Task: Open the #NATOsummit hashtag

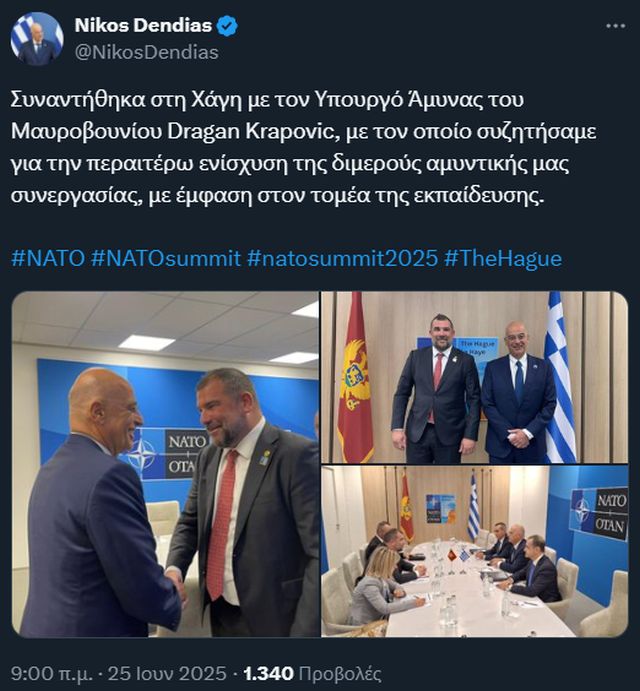Action: click(x=166, y=258)
